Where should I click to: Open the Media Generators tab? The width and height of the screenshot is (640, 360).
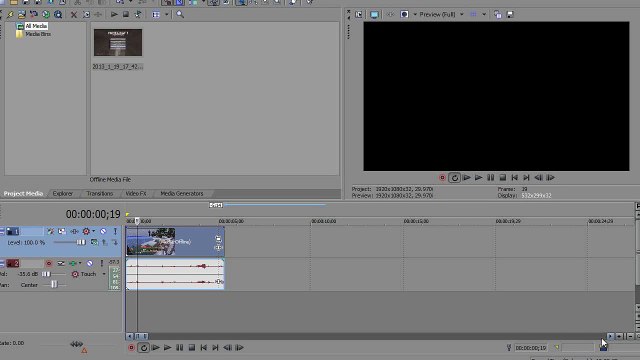(x=182, y=193)
